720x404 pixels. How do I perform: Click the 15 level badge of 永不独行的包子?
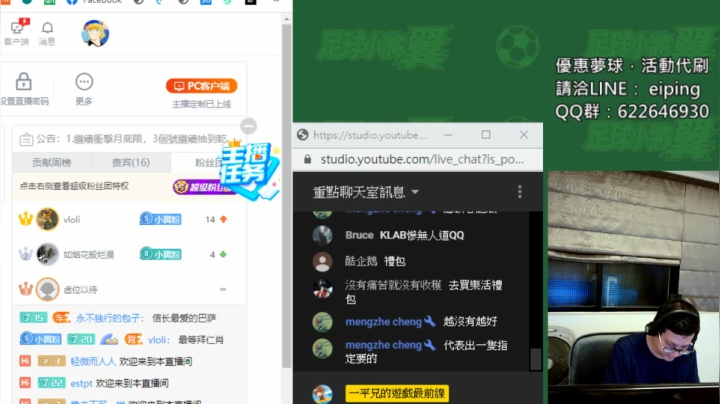33,318
